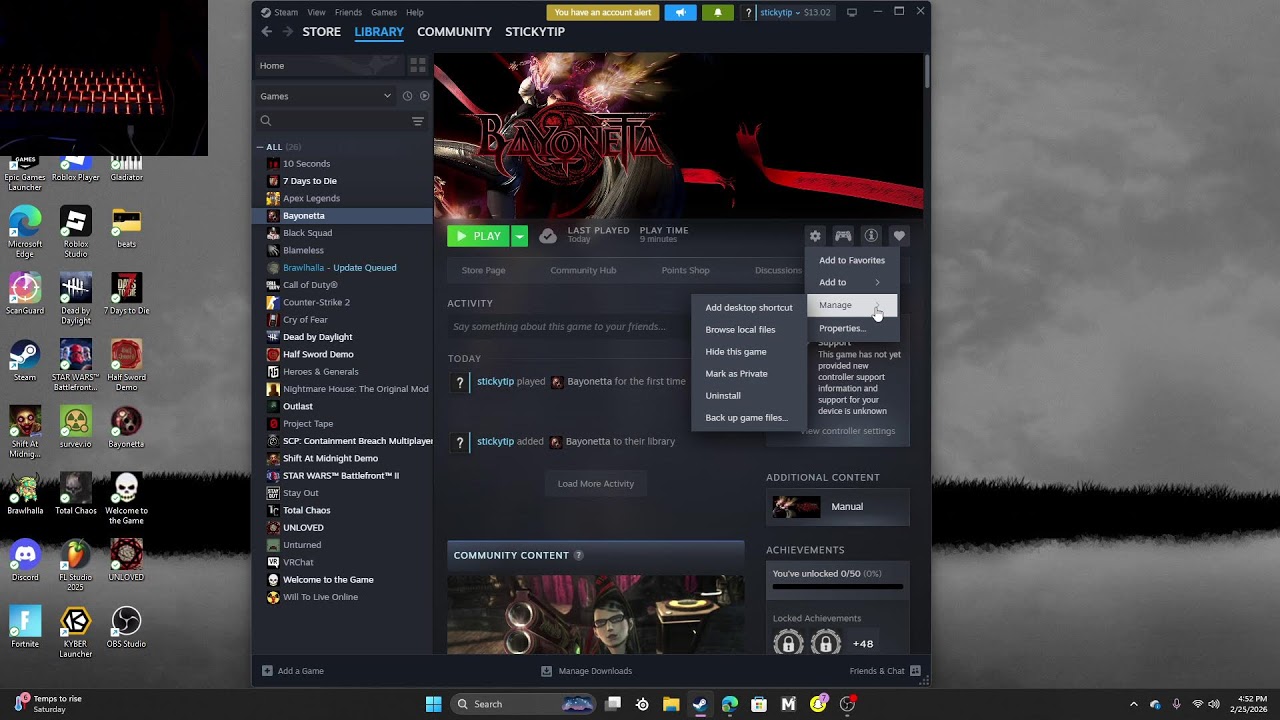This screenshot has height=720, width=1280.
Task: Open the STORE tab
Action: [x=321, y=32]
